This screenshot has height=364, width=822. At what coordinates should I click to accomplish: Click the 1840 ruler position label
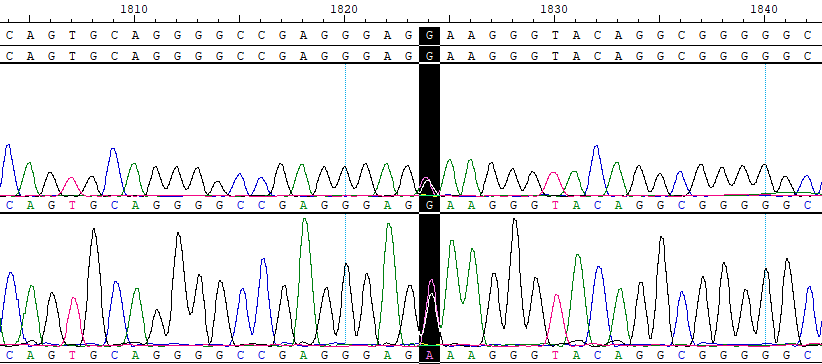pos(764,9)
